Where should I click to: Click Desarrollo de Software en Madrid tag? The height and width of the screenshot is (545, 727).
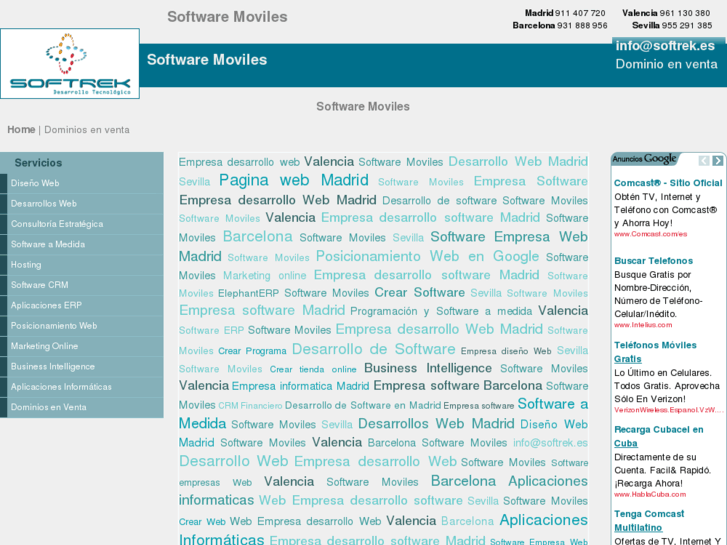pyautogui.click(x=363, y=405)
